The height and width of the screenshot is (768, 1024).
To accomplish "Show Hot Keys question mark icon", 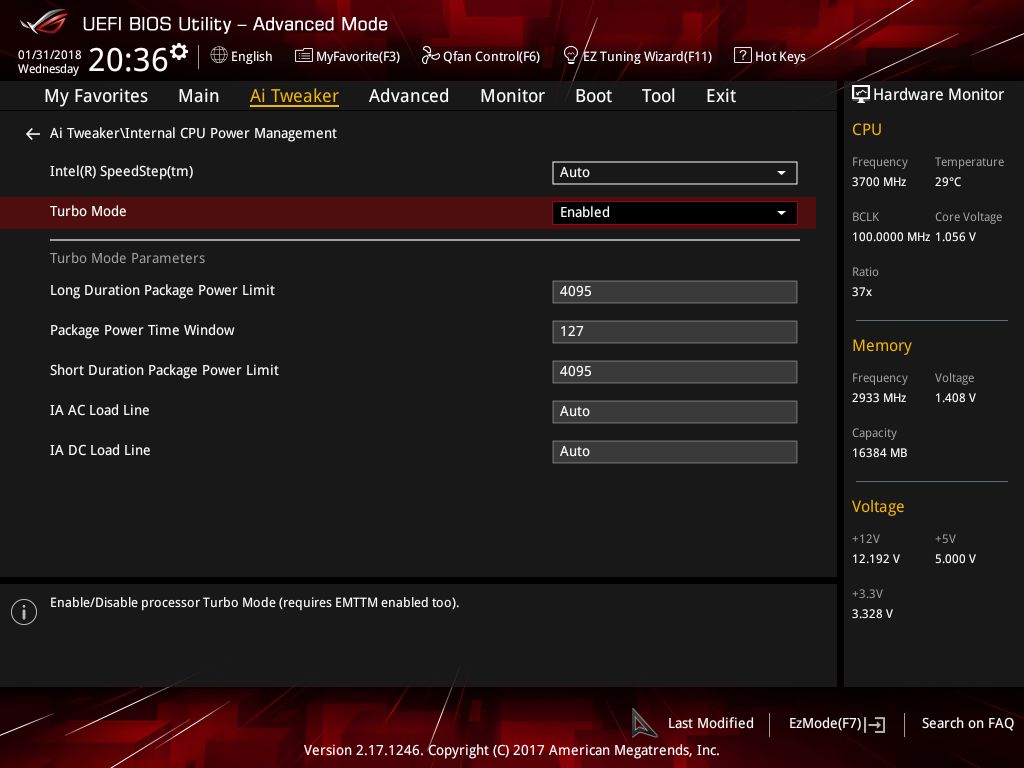I will click(x=742, y=56).
